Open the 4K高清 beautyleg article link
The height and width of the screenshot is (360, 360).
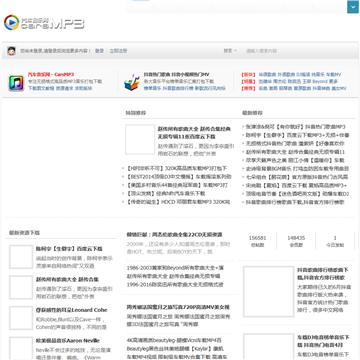click(x=174, y=340)
